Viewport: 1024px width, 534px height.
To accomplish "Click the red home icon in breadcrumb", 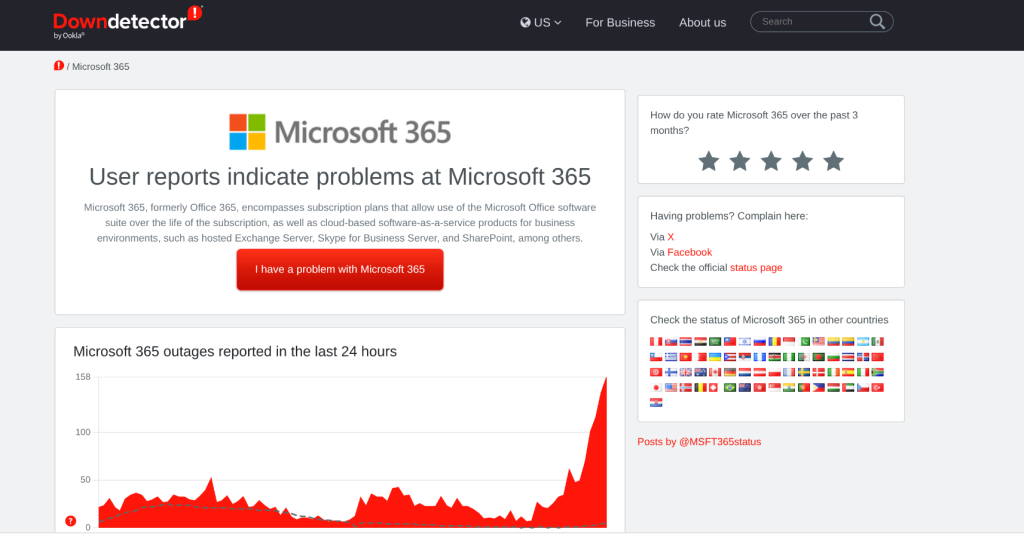I will tap(59, 66).
